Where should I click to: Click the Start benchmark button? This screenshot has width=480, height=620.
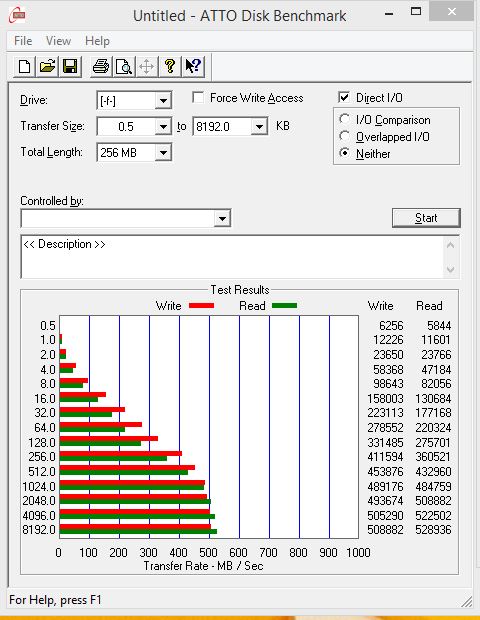pos(426,218)
